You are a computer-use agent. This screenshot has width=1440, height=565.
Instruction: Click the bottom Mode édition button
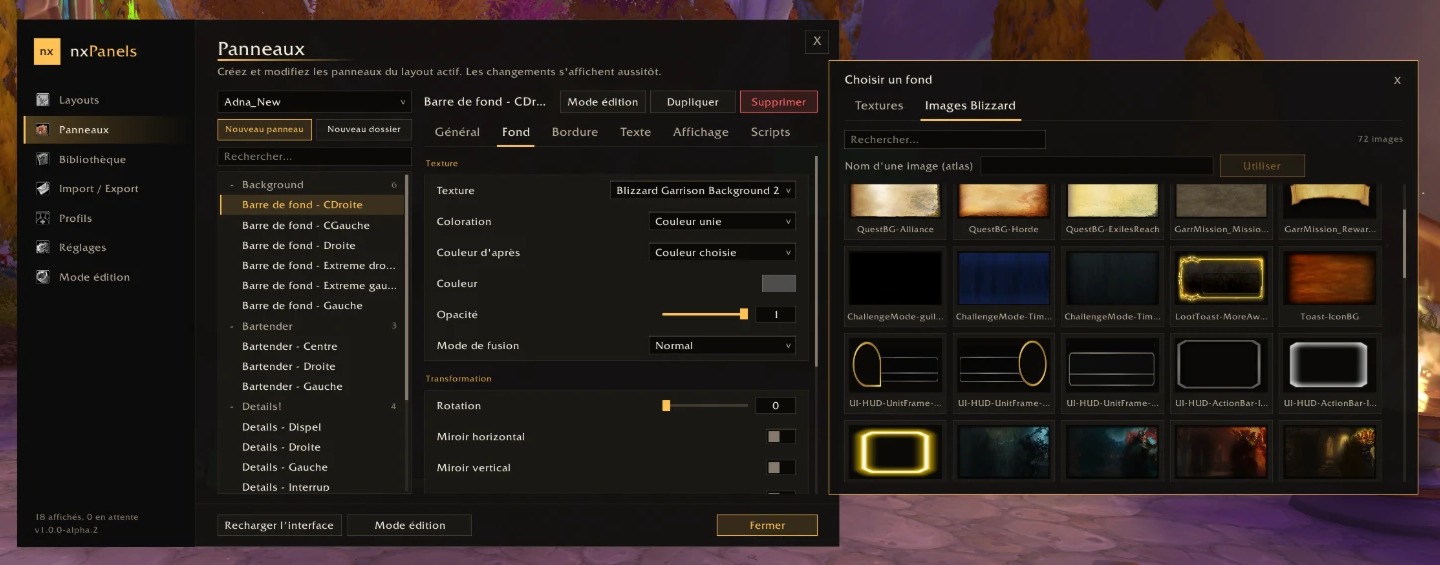point(409,525)
